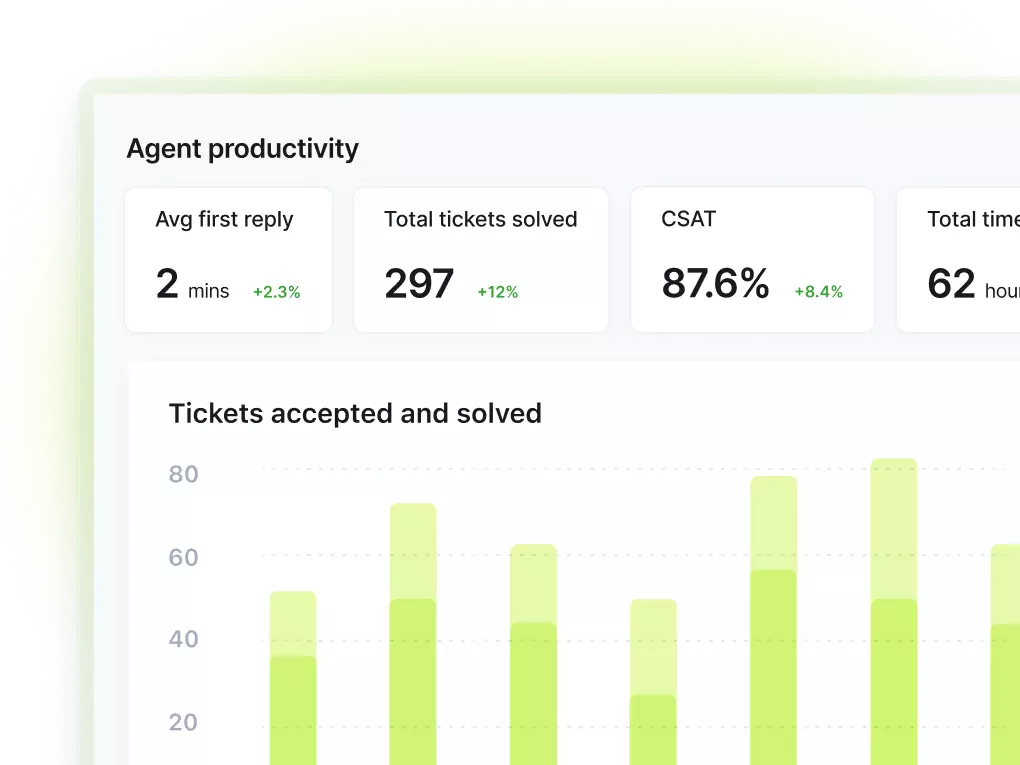Click the +2.3% change indicator
Screen dimensions: 1020x765
click(x=276, y=292)
